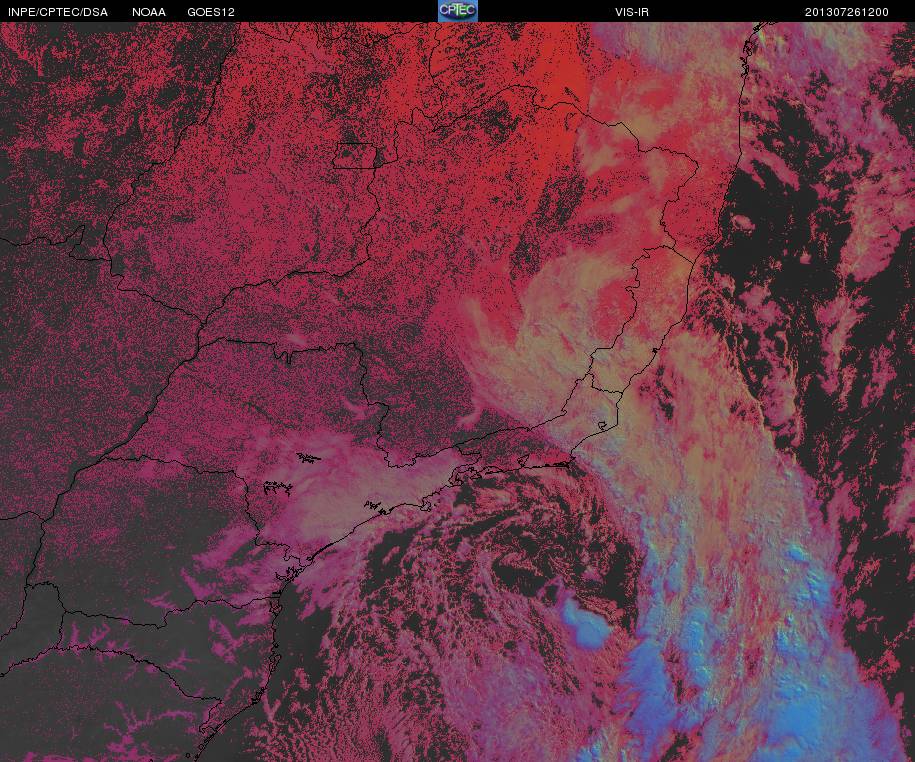Image resolution: width=915 pixels, height=762 pixels.
Task: Click the CPTEC logo in the header
Action: click(458, 11)
